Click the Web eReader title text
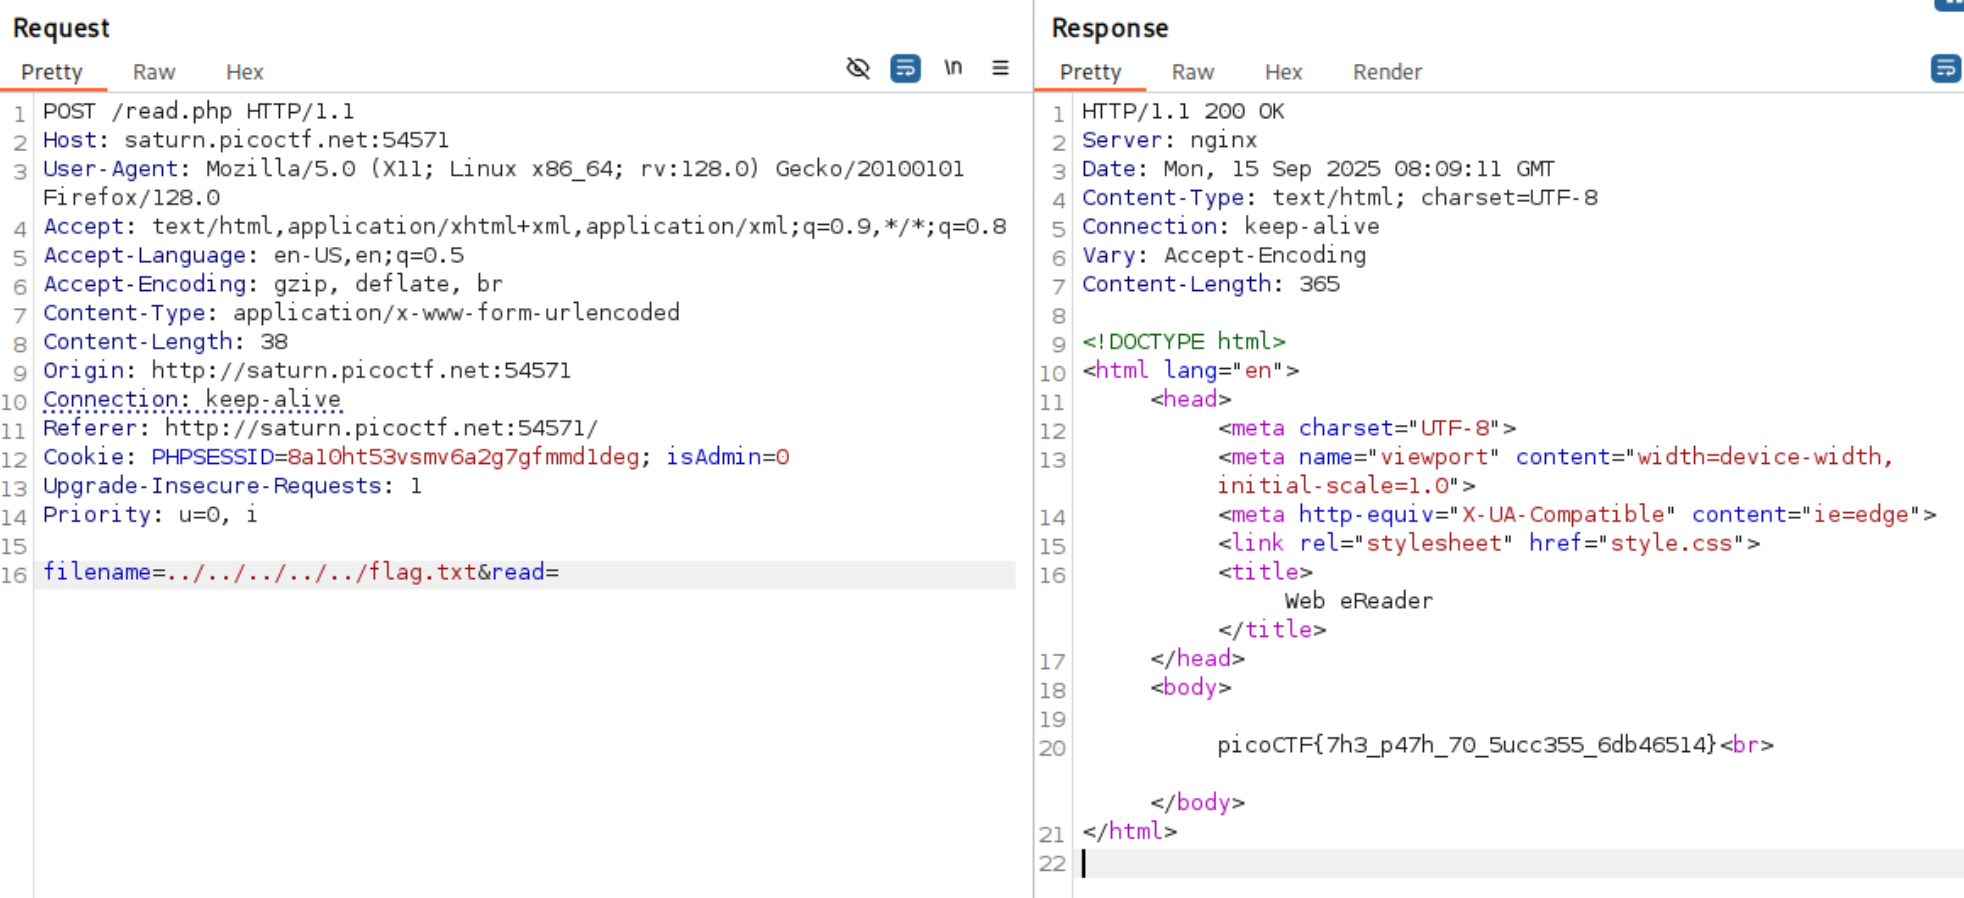Image resolution: width=1964 pixels, height=898 pixels. [x=1359, y=601]
